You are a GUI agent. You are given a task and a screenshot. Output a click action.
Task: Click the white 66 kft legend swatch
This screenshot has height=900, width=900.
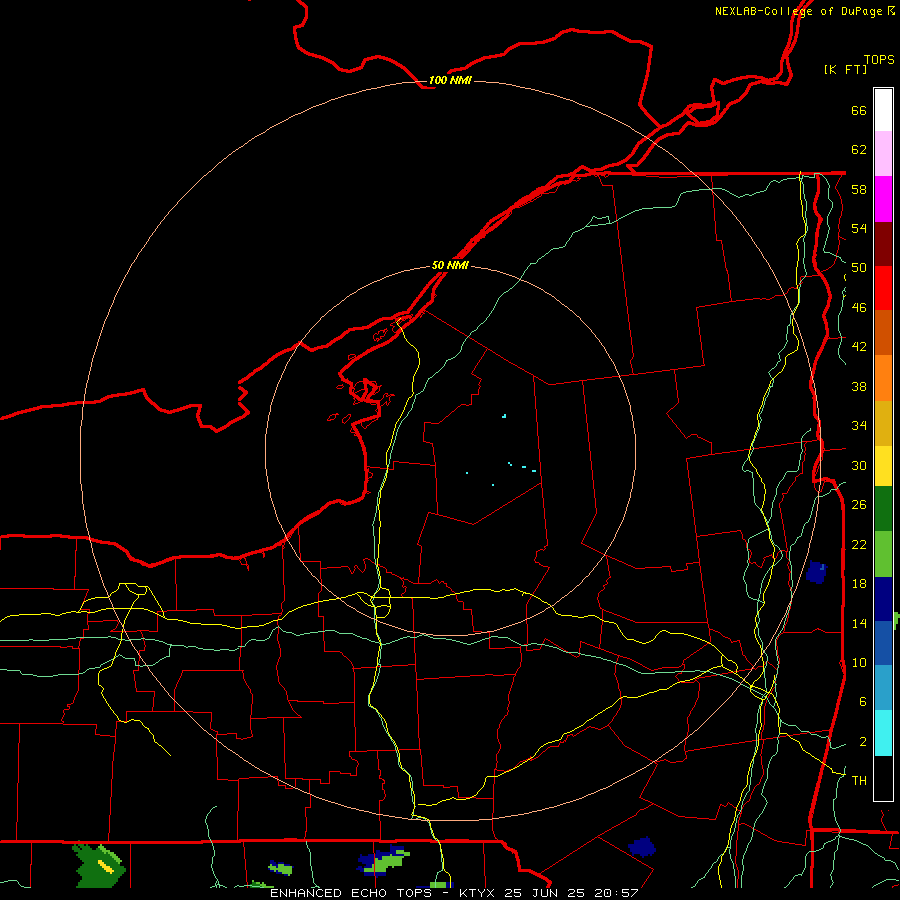point(883,110)
